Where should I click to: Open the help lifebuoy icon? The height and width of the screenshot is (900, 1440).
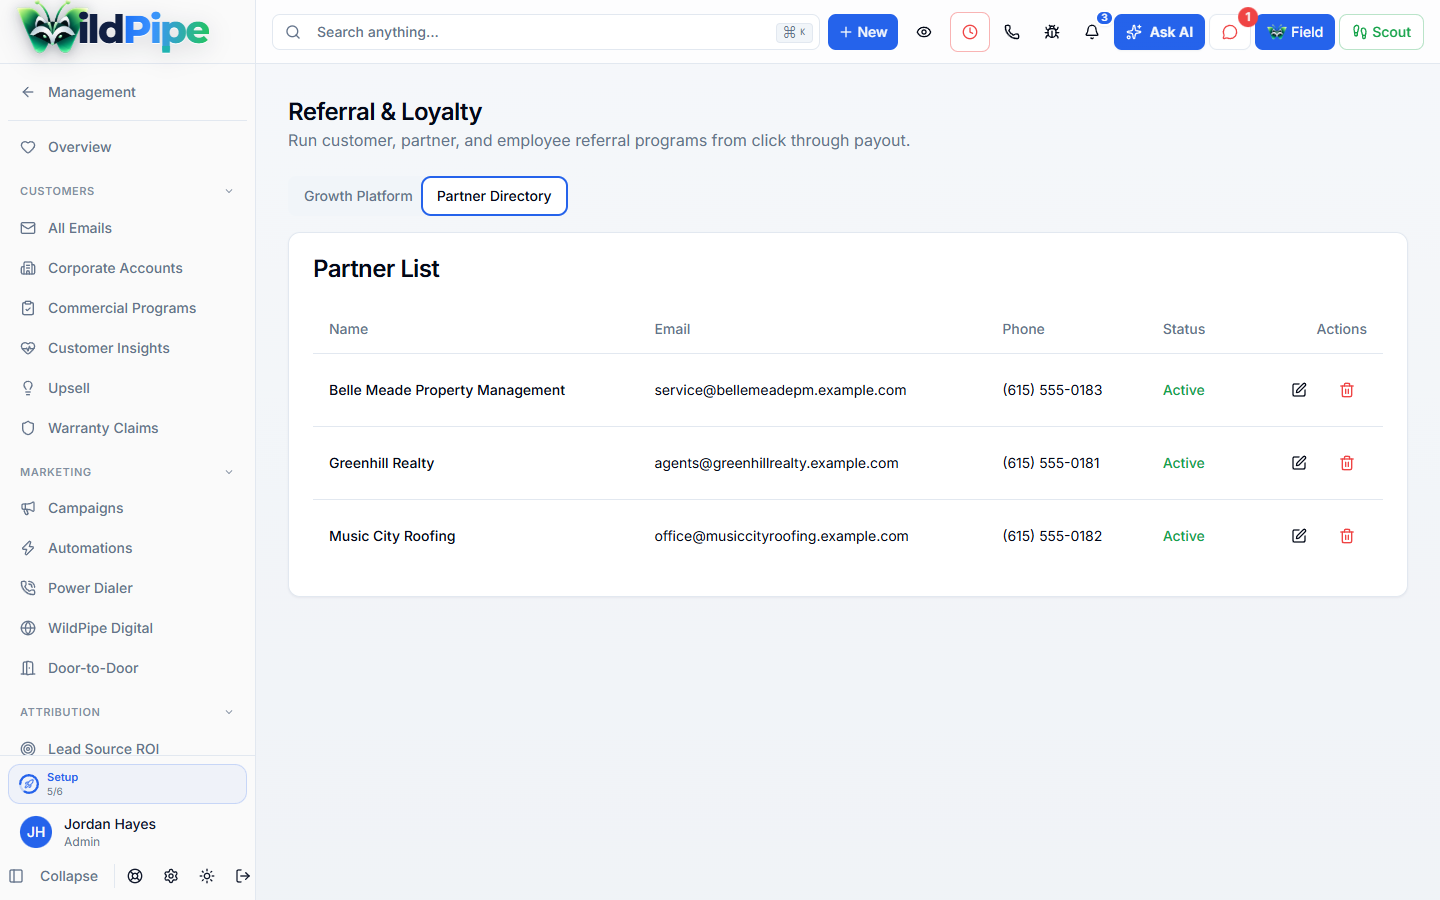pos(135,876)
